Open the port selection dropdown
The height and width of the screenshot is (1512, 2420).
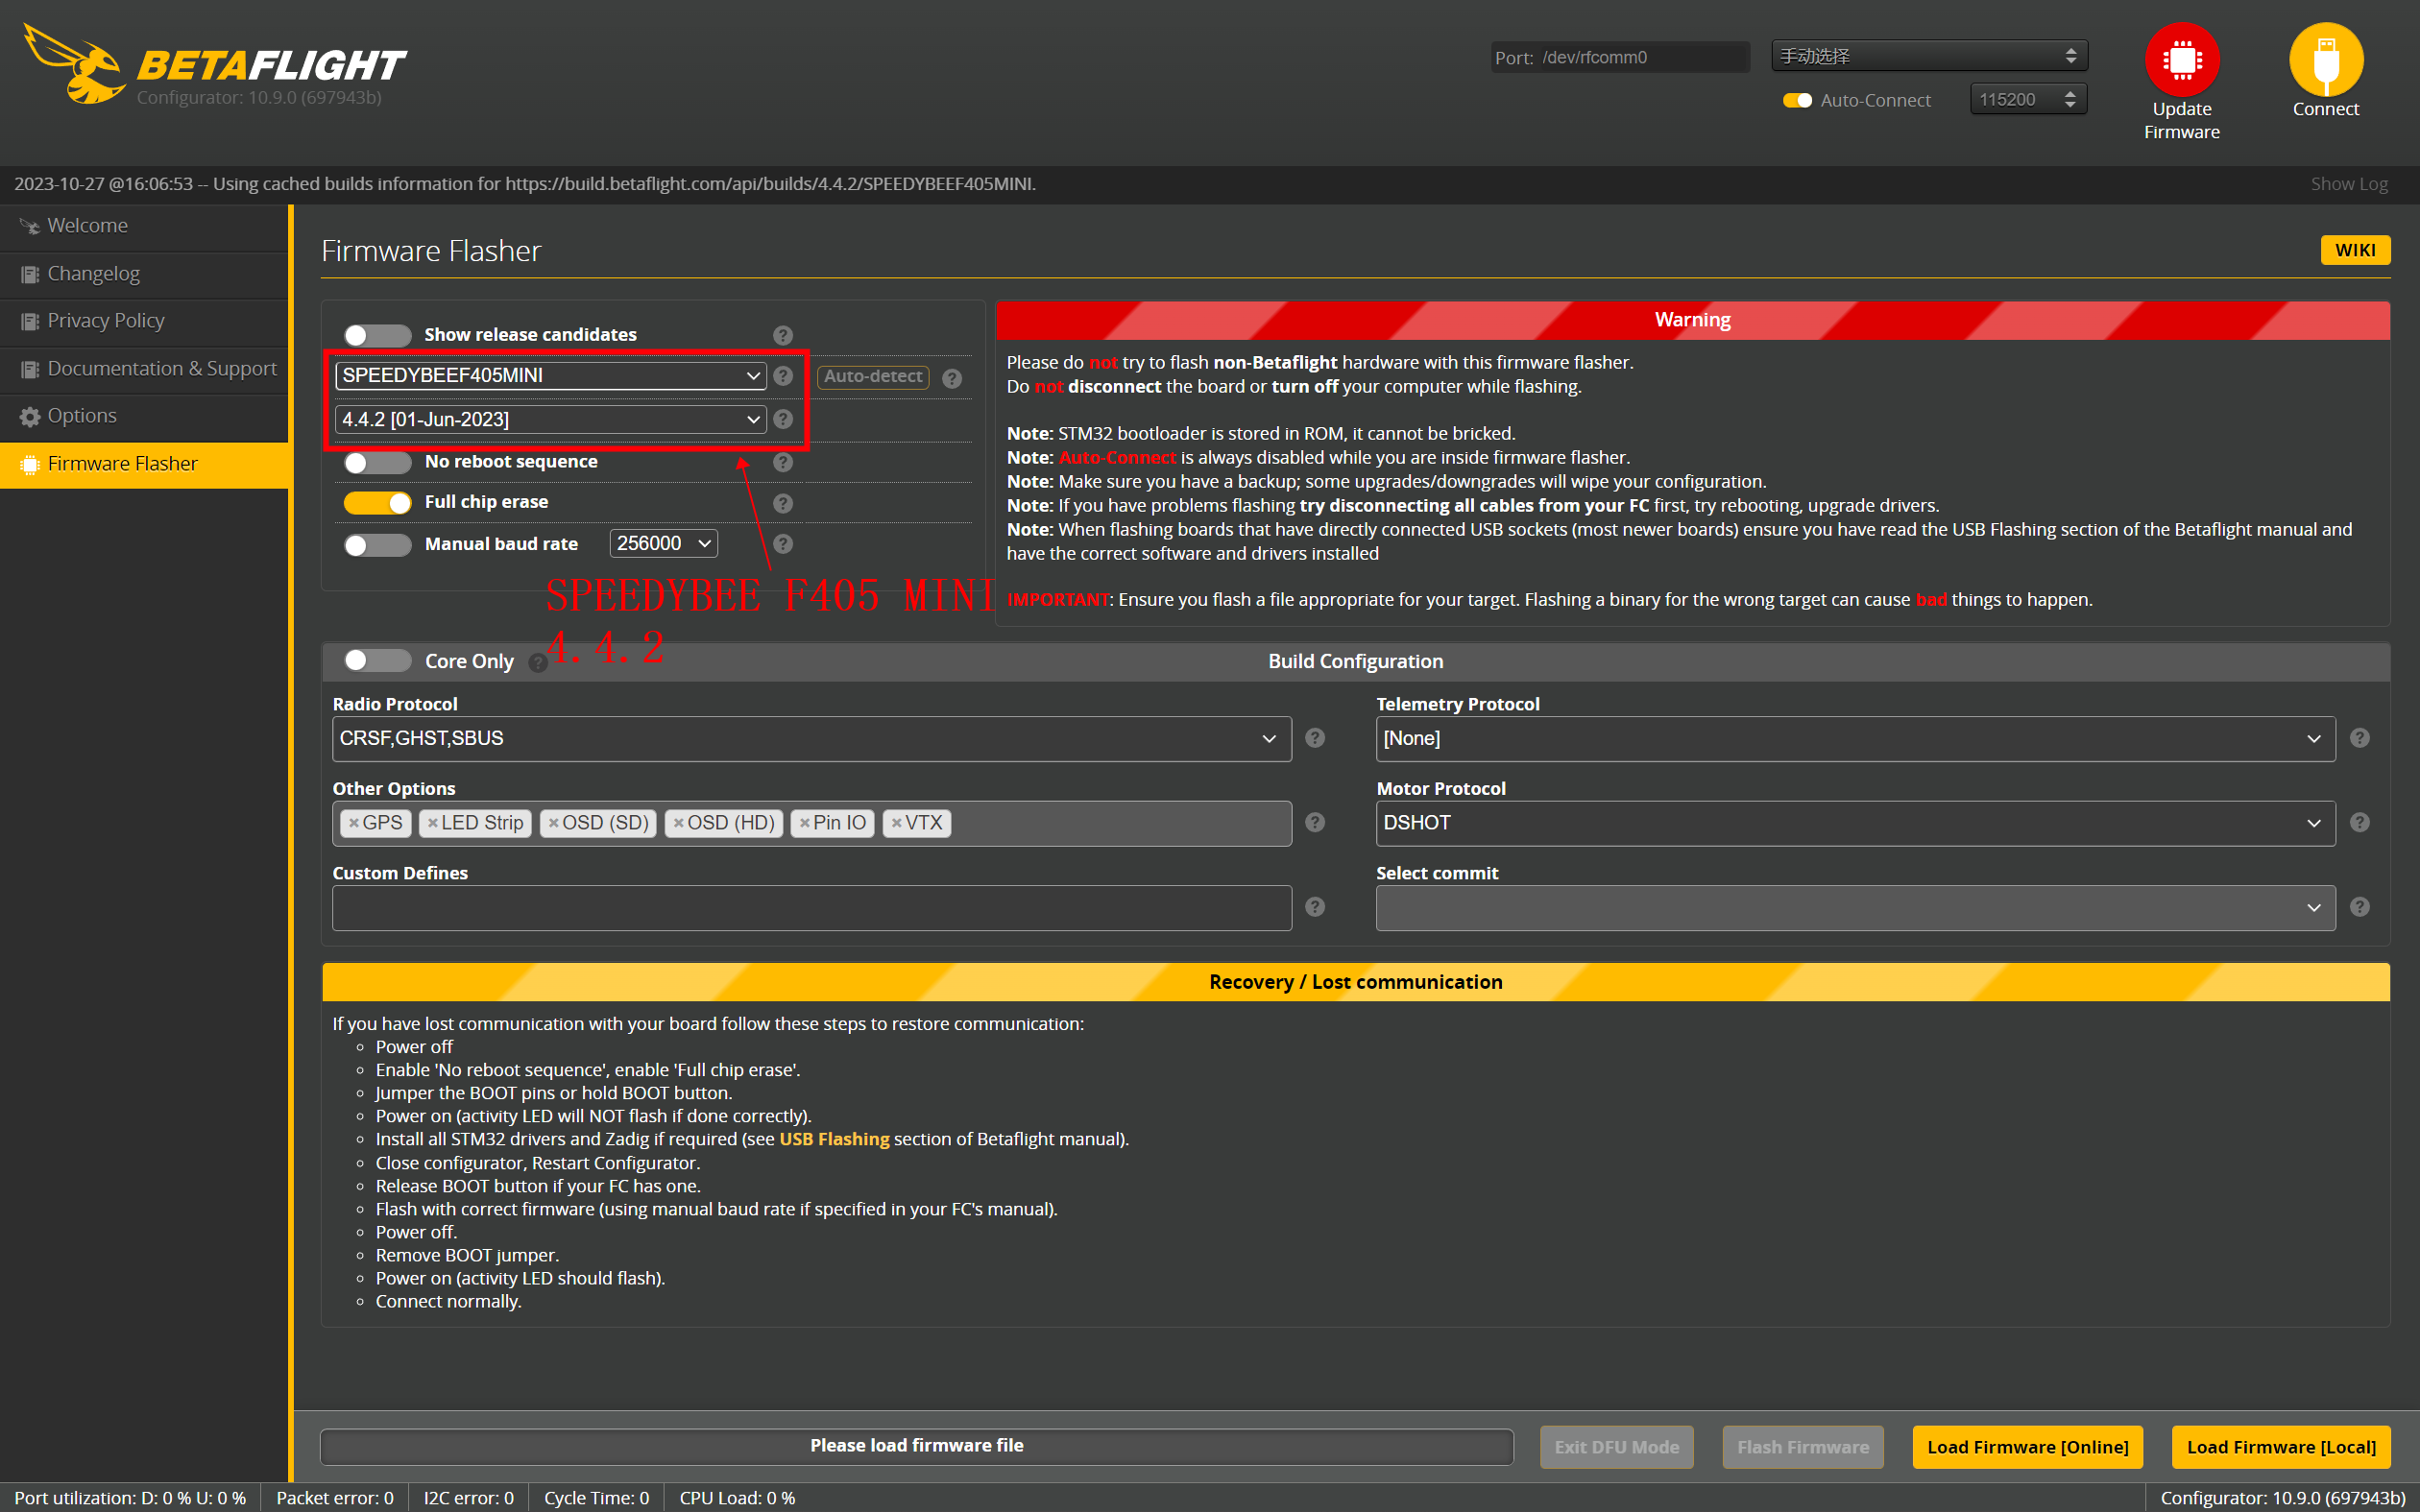[1929, 56]
